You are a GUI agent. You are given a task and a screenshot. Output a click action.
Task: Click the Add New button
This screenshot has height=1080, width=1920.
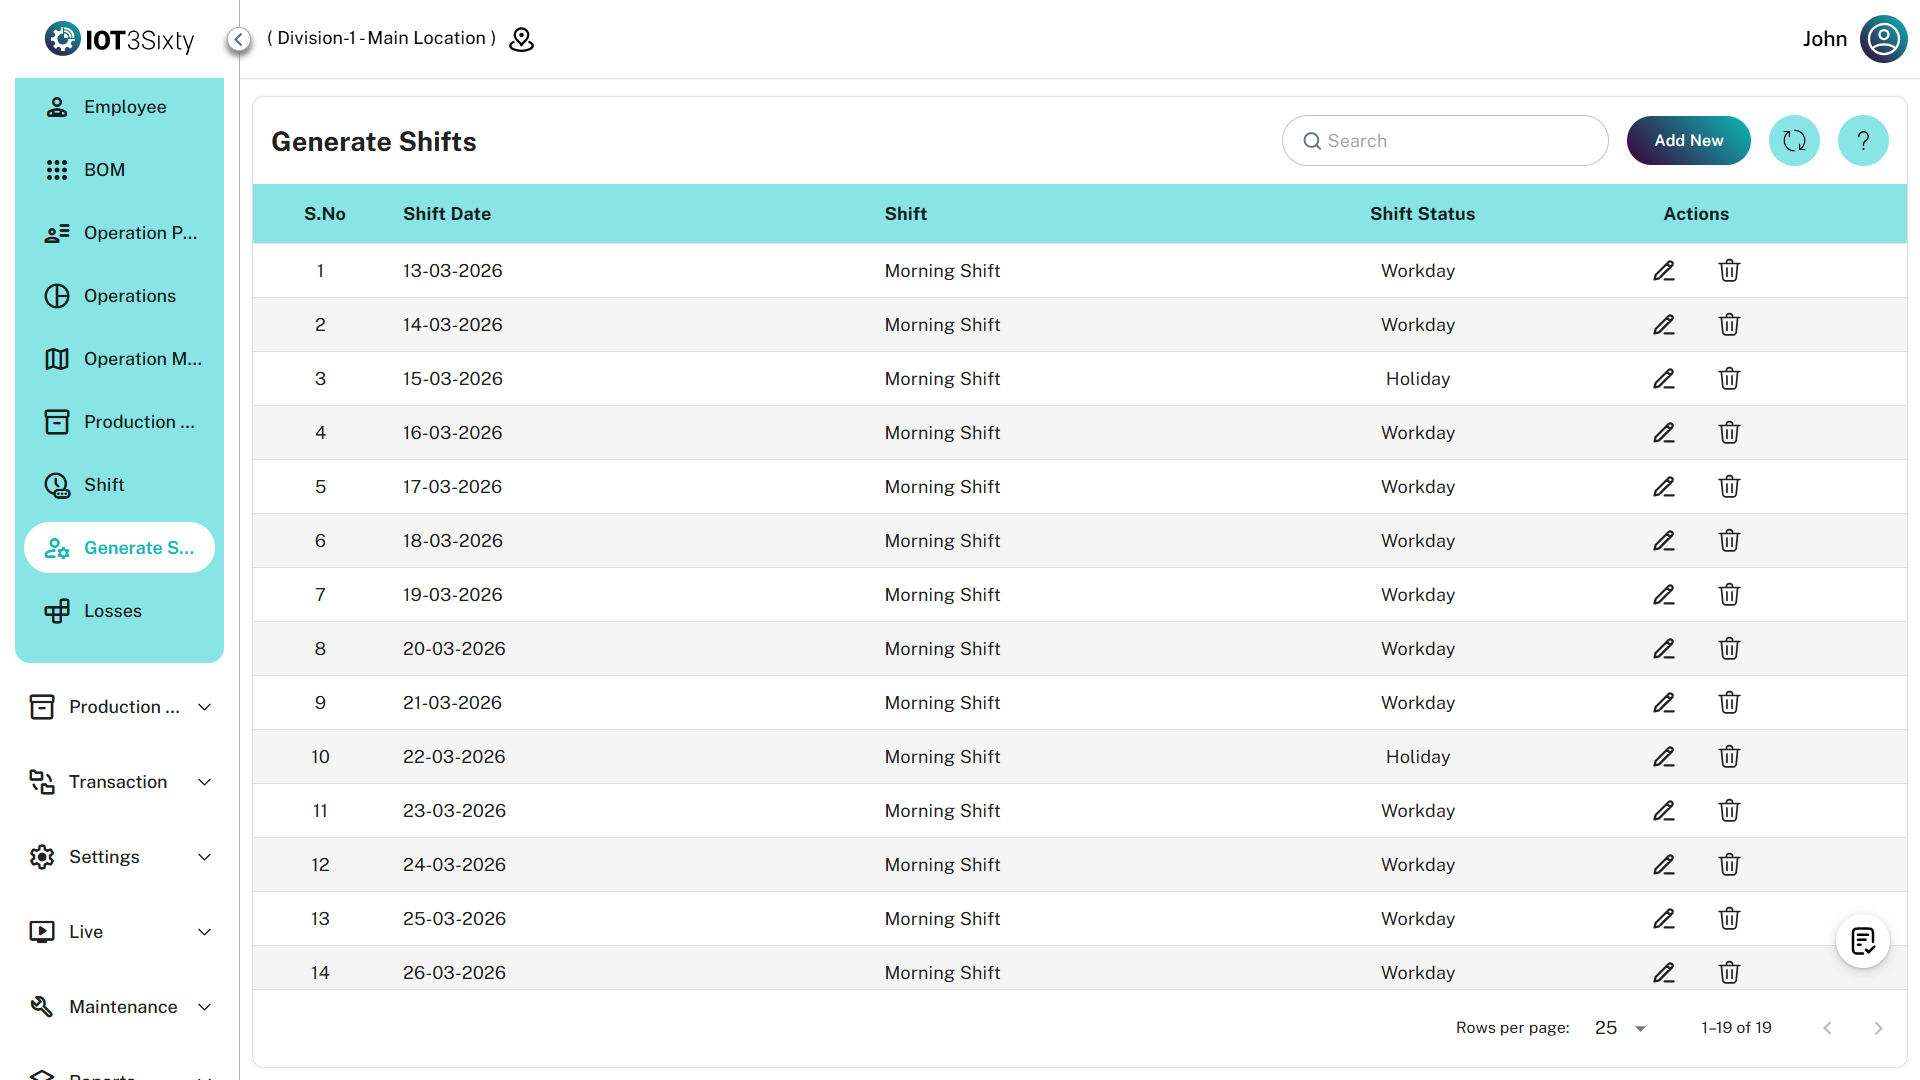pyautogui.click(x=1688, y=141)
